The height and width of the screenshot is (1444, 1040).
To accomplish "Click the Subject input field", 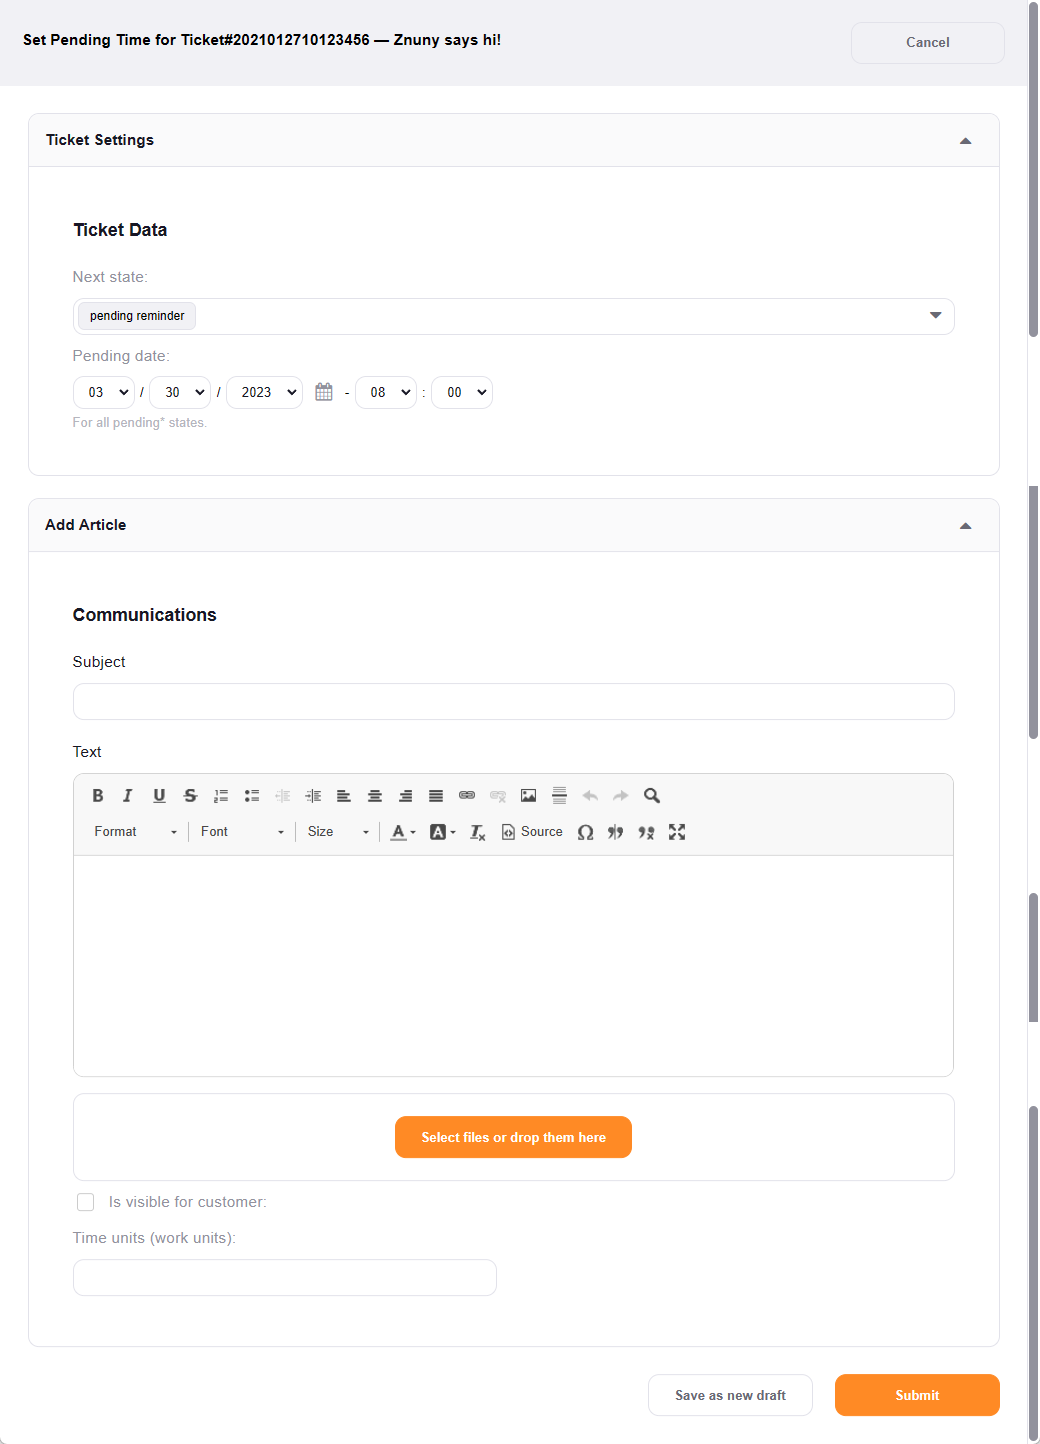I will pos(513,702).
